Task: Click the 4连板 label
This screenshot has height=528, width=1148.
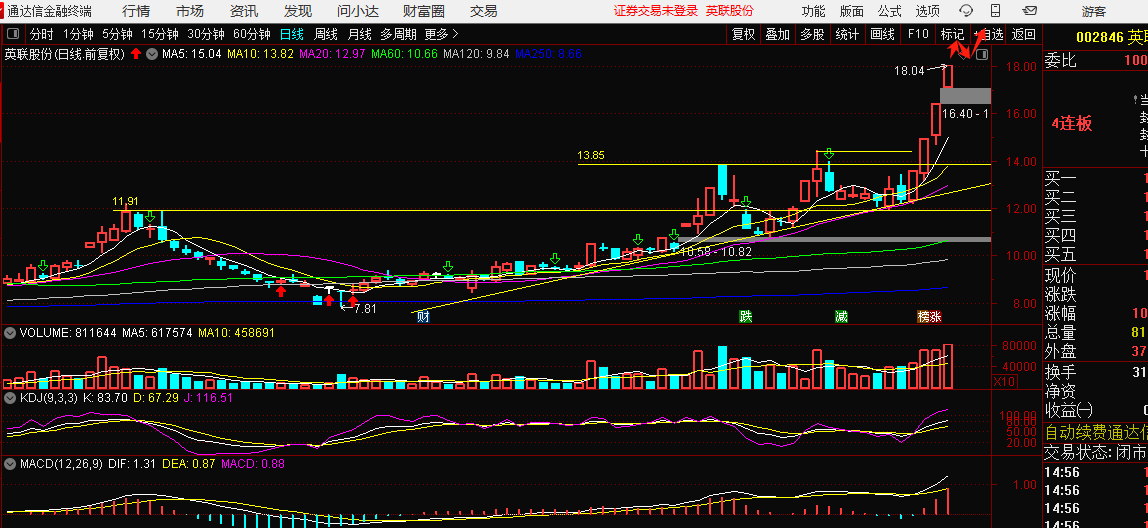Action: tap(1071, 124)
